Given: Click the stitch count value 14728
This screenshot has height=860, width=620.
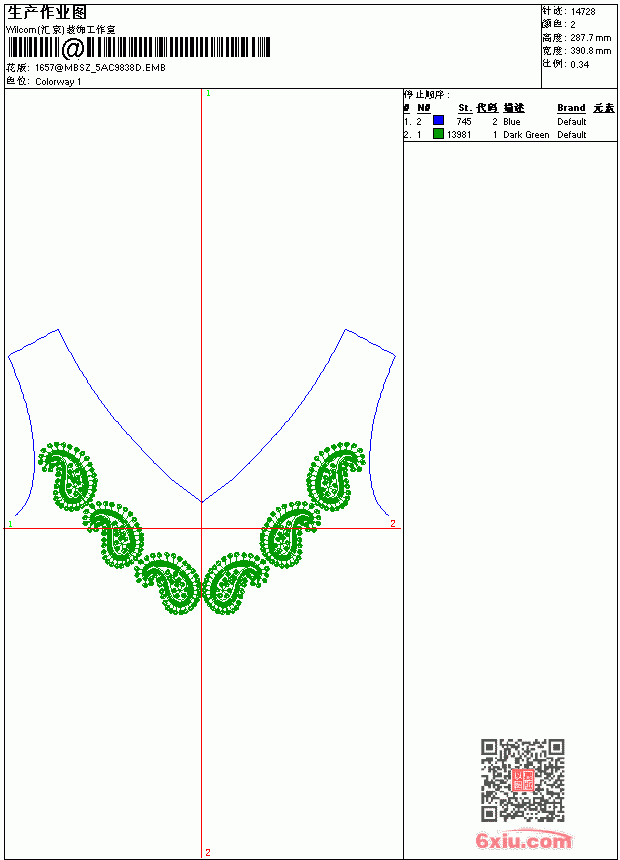Looking at the screenshot, I should coord(583,12).
